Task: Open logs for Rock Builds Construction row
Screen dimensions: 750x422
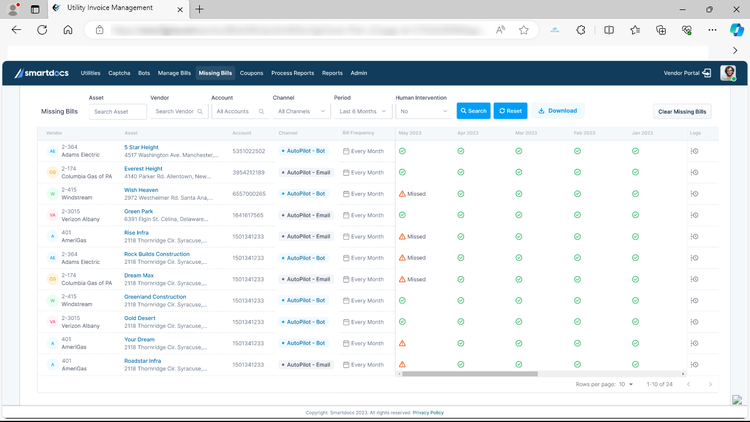Action: tap(695, 258)
